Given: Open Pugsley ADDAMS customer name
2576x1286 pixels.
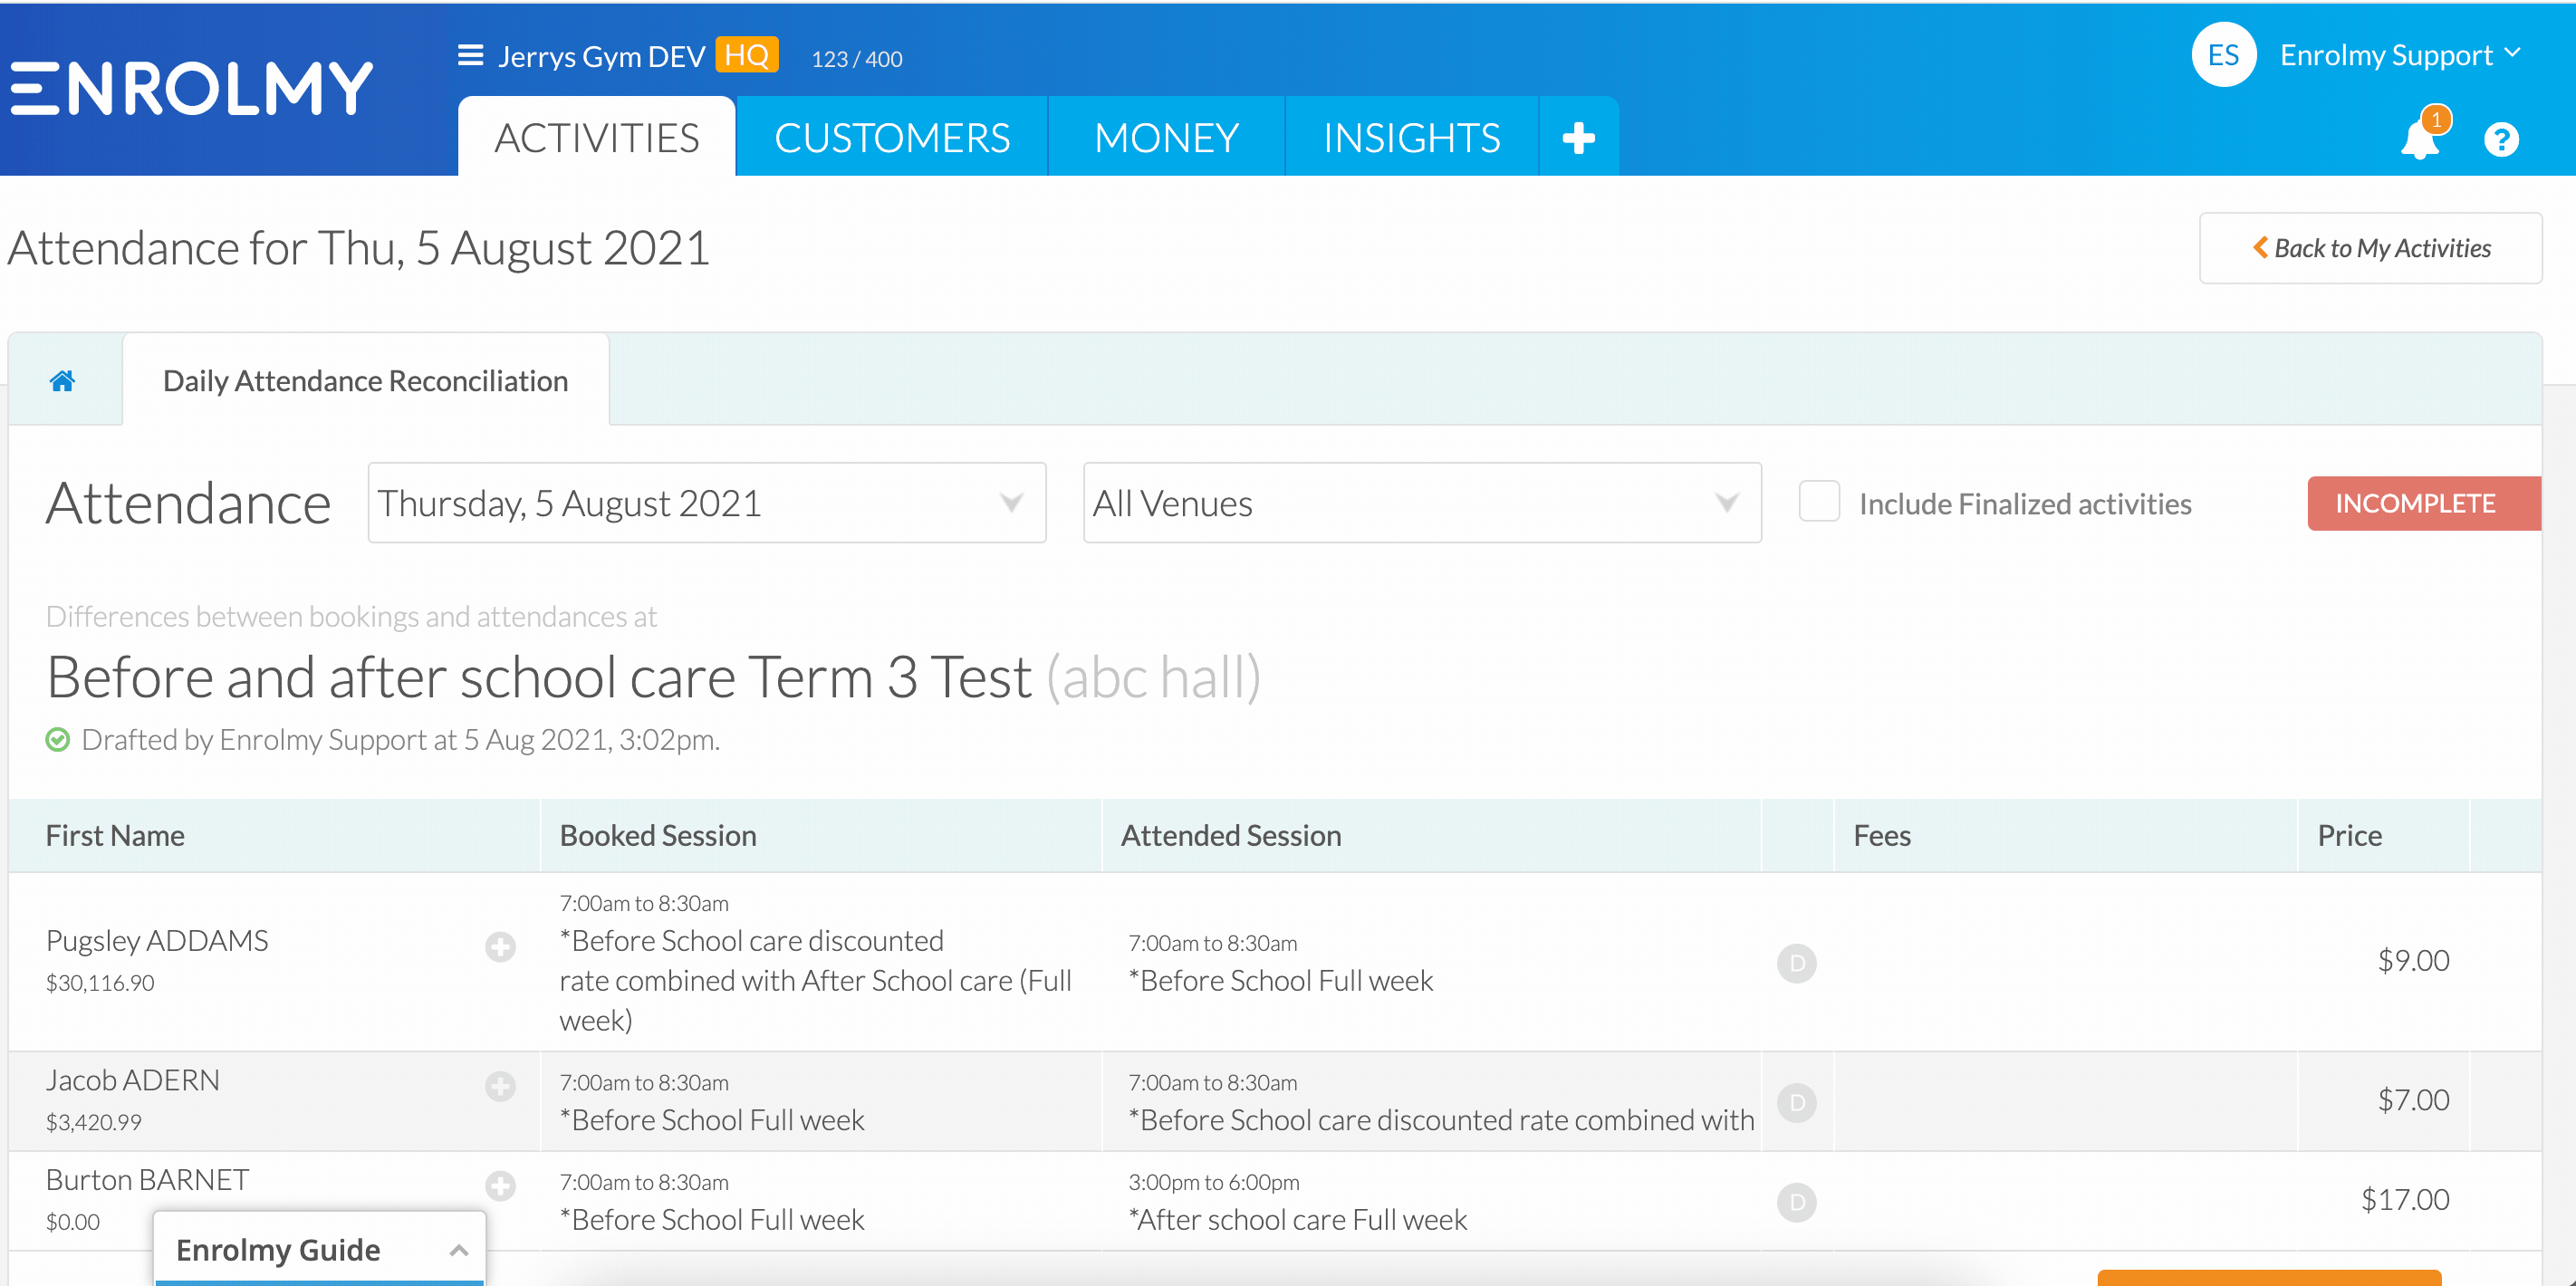Looking at the screenshot, I should point(157,941).
